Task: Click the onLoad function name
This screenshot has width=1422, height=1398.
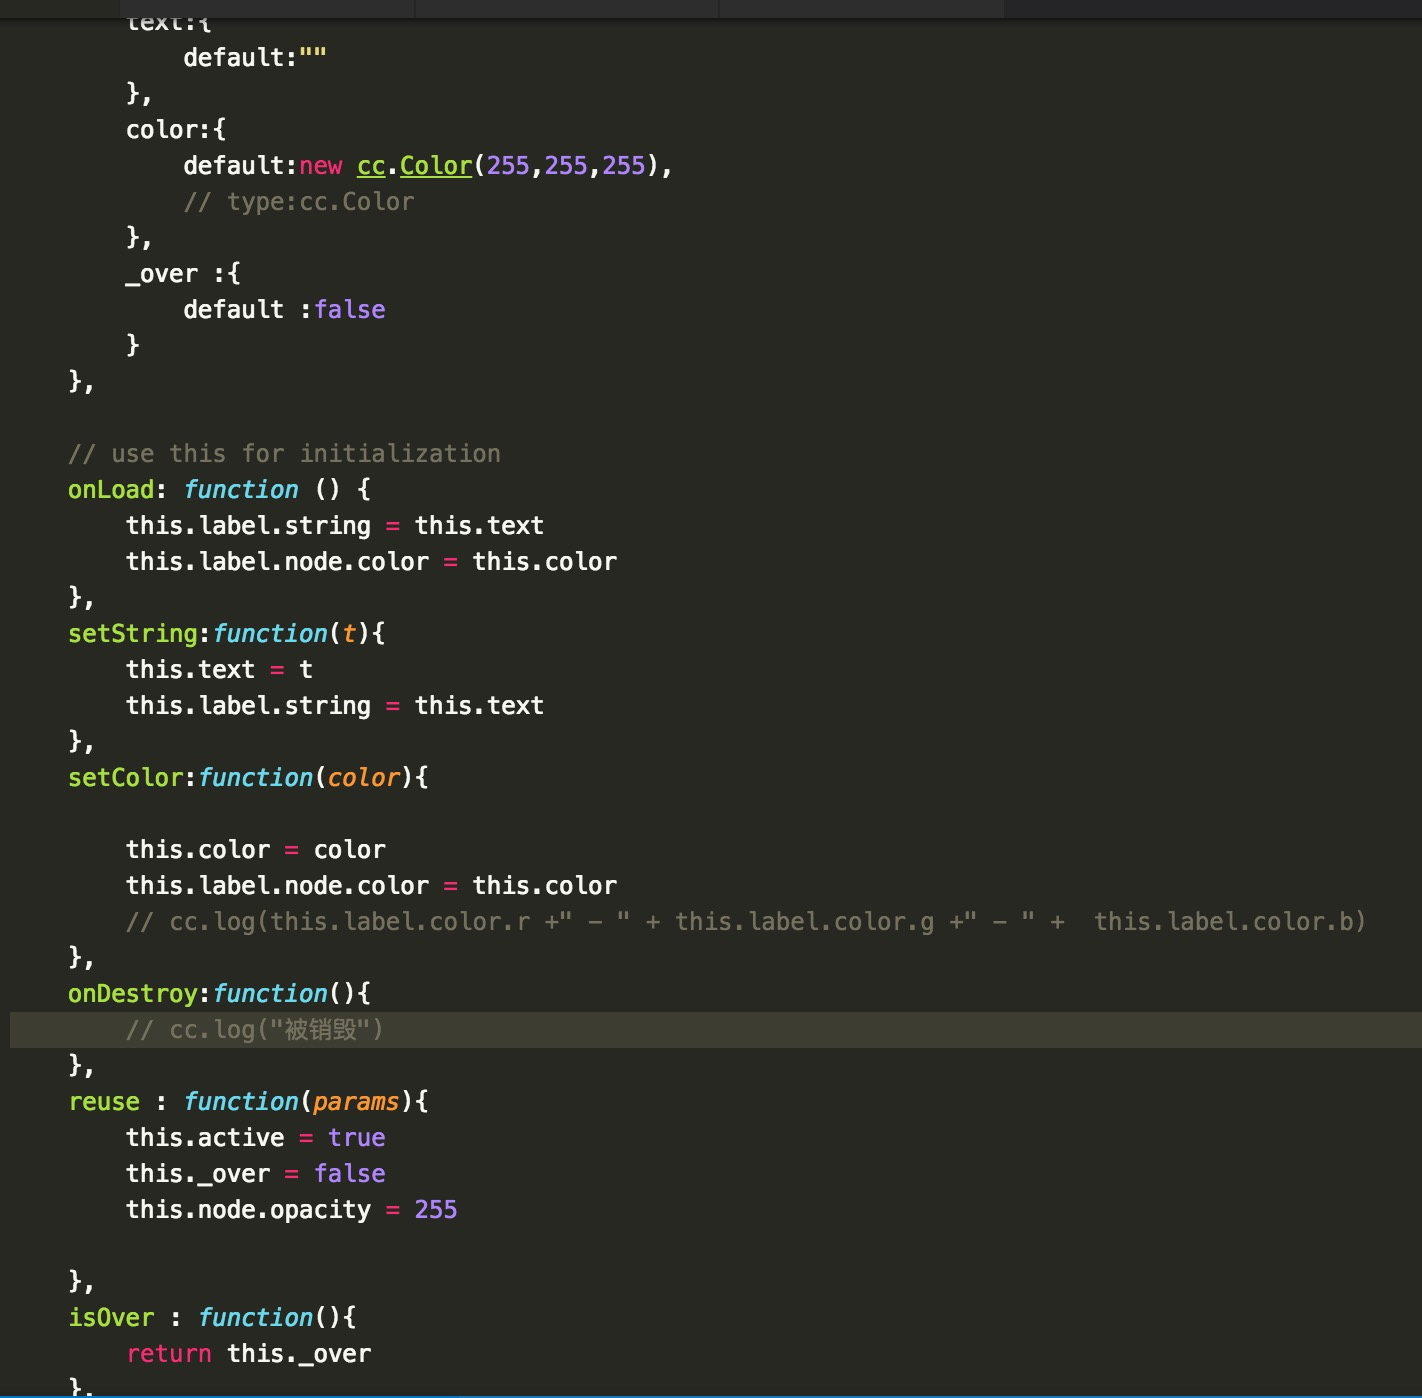Action: [x=111, y=490]
